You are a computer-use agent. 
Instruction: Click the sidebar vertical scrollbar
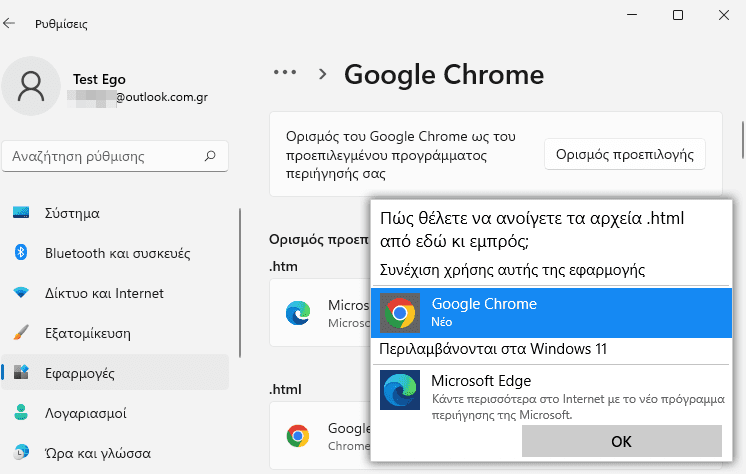coord(240,283)
